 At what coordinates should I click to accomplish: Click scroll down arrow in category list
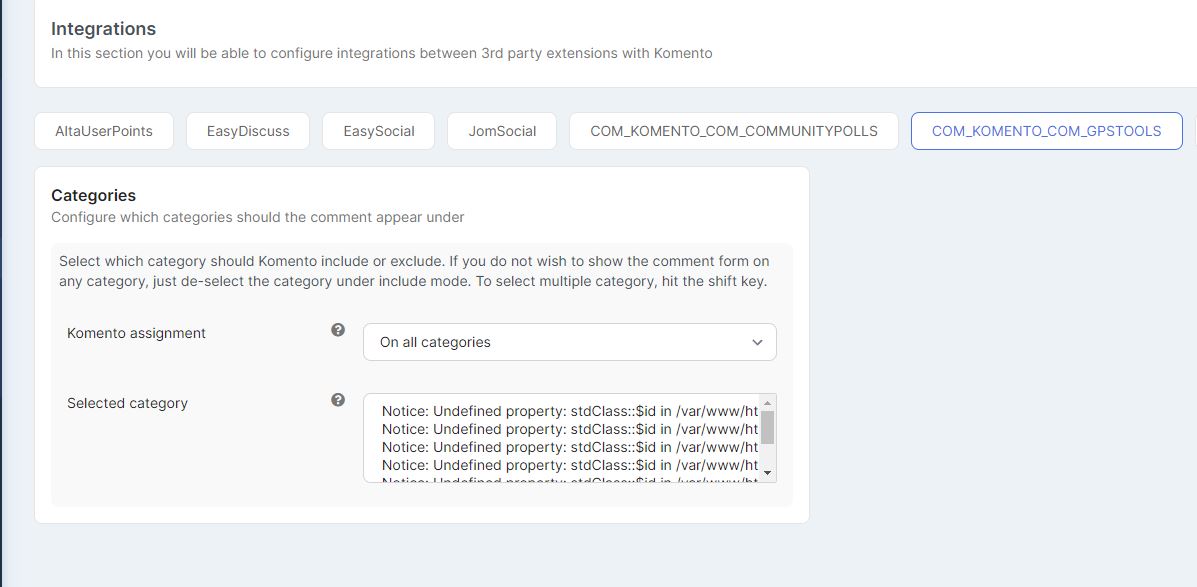767,473
